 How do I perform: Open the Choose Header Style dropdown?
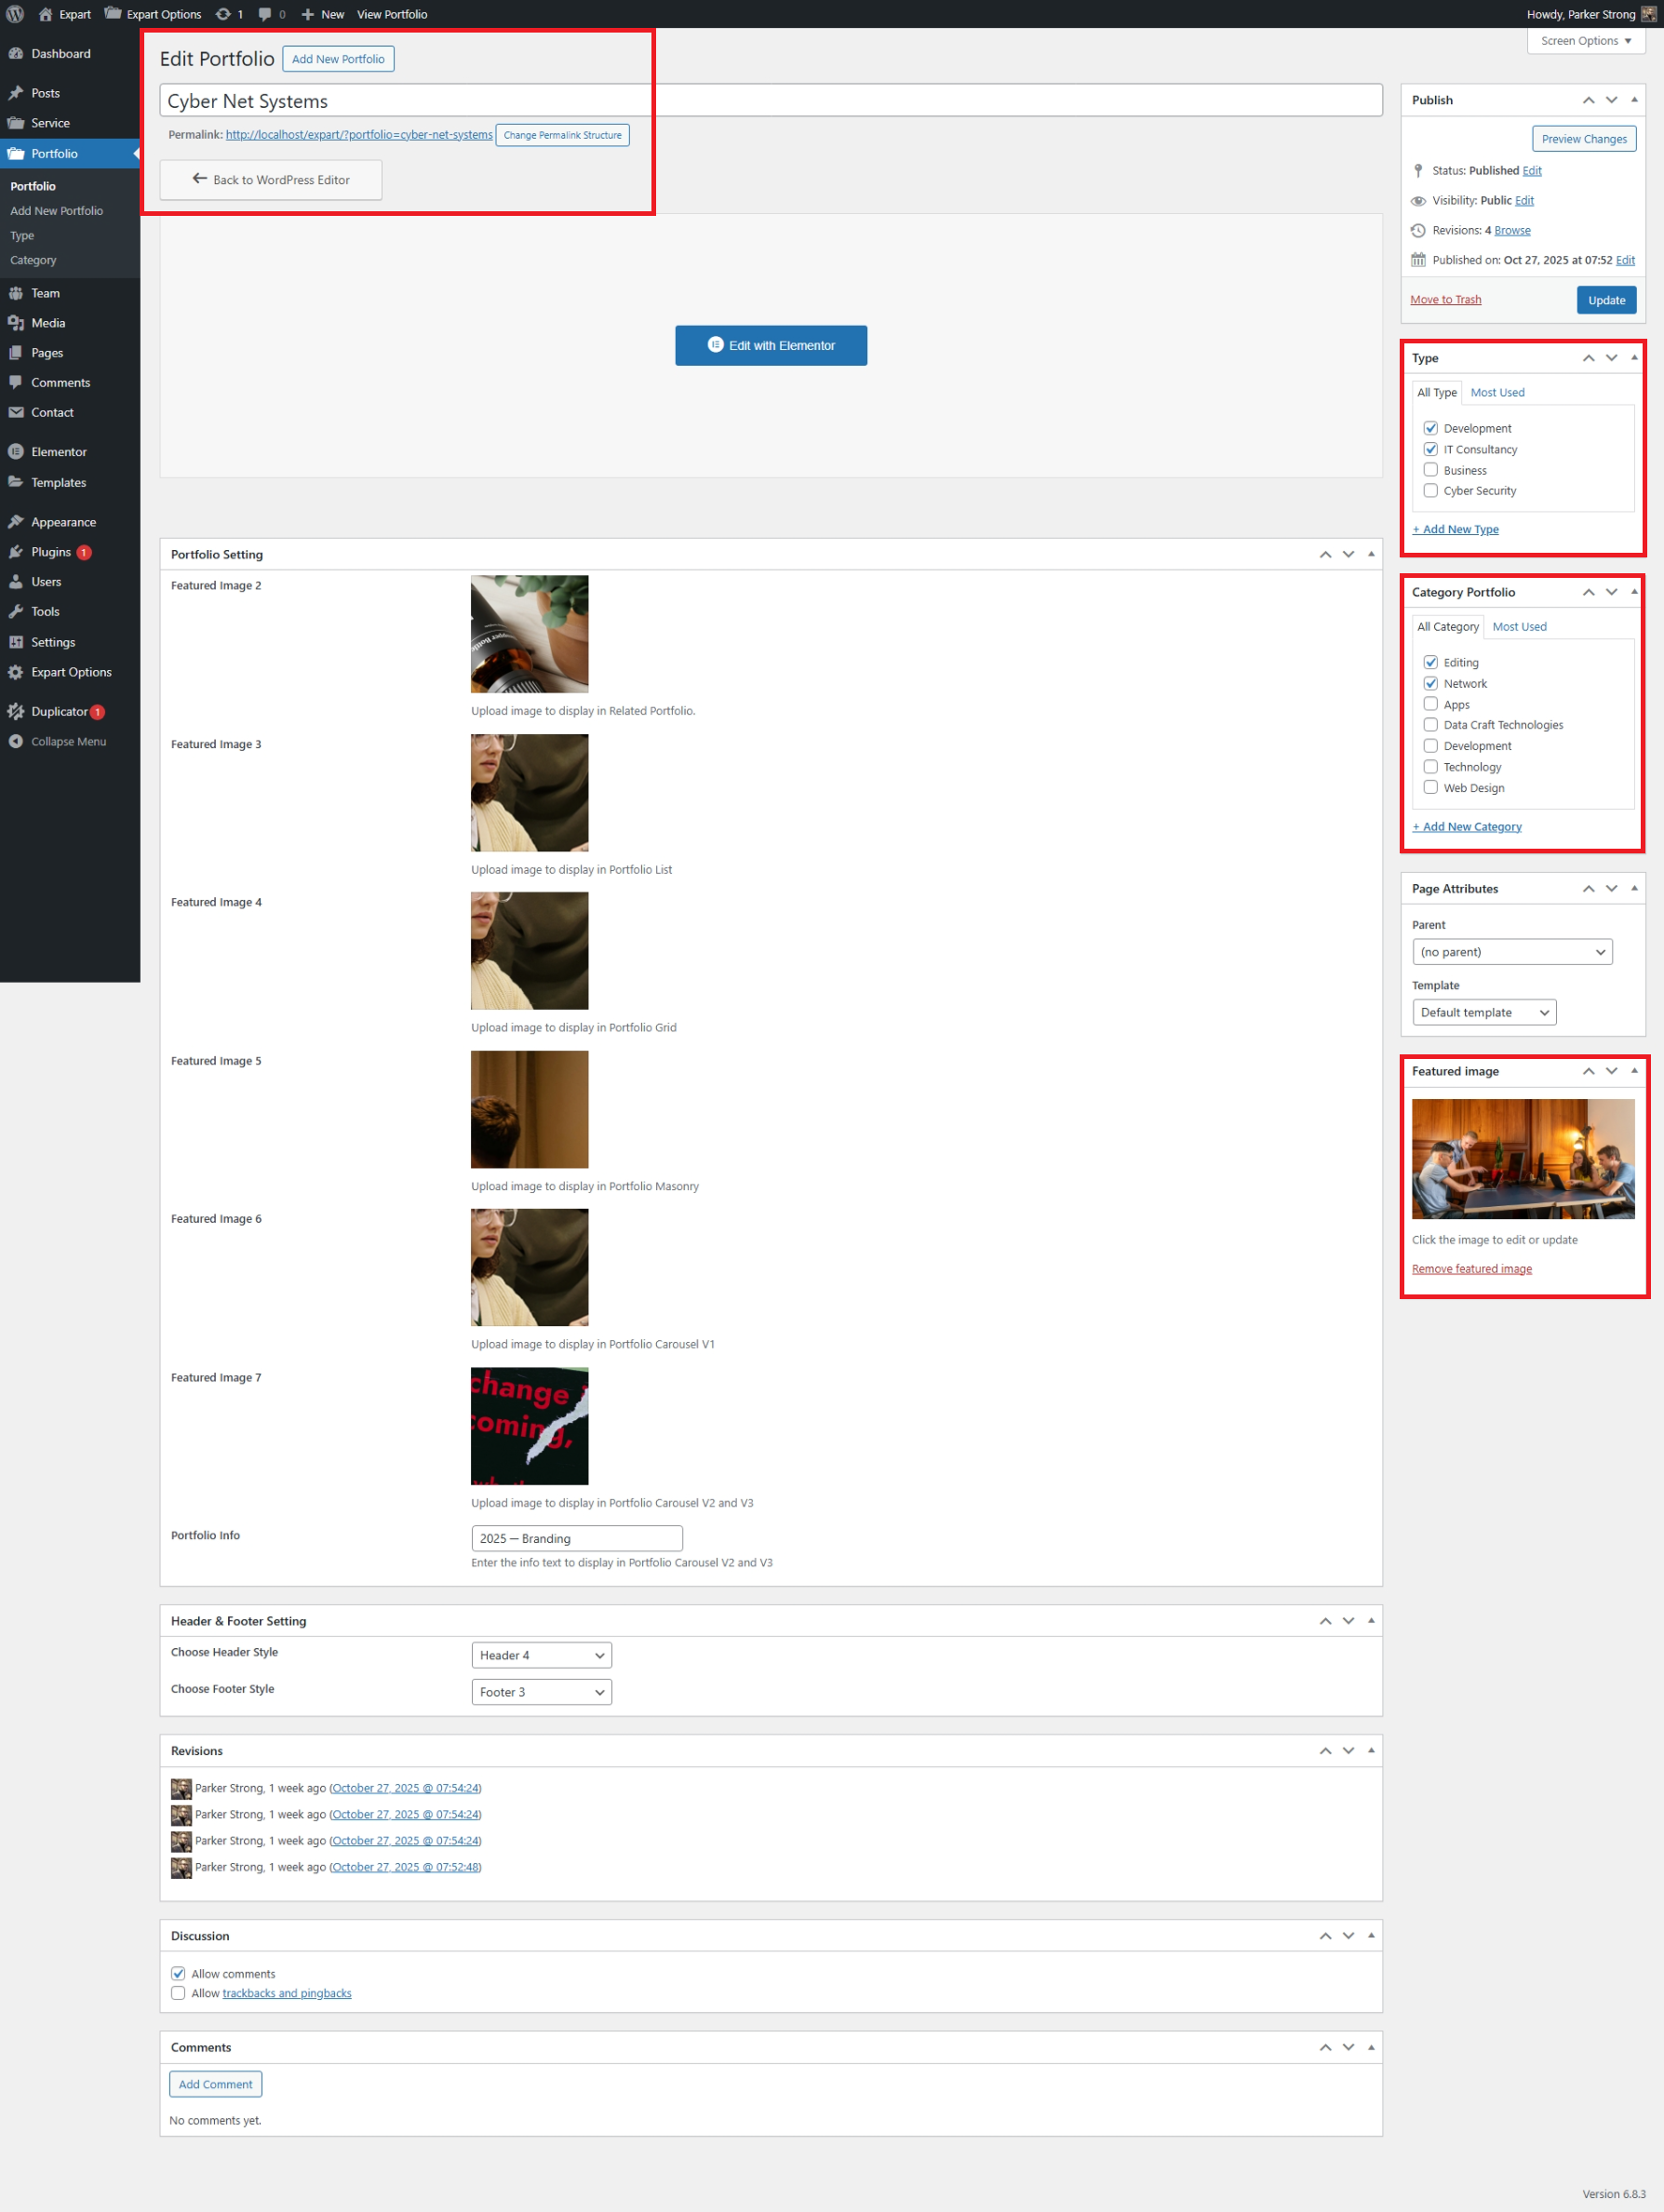[541, 1655]
